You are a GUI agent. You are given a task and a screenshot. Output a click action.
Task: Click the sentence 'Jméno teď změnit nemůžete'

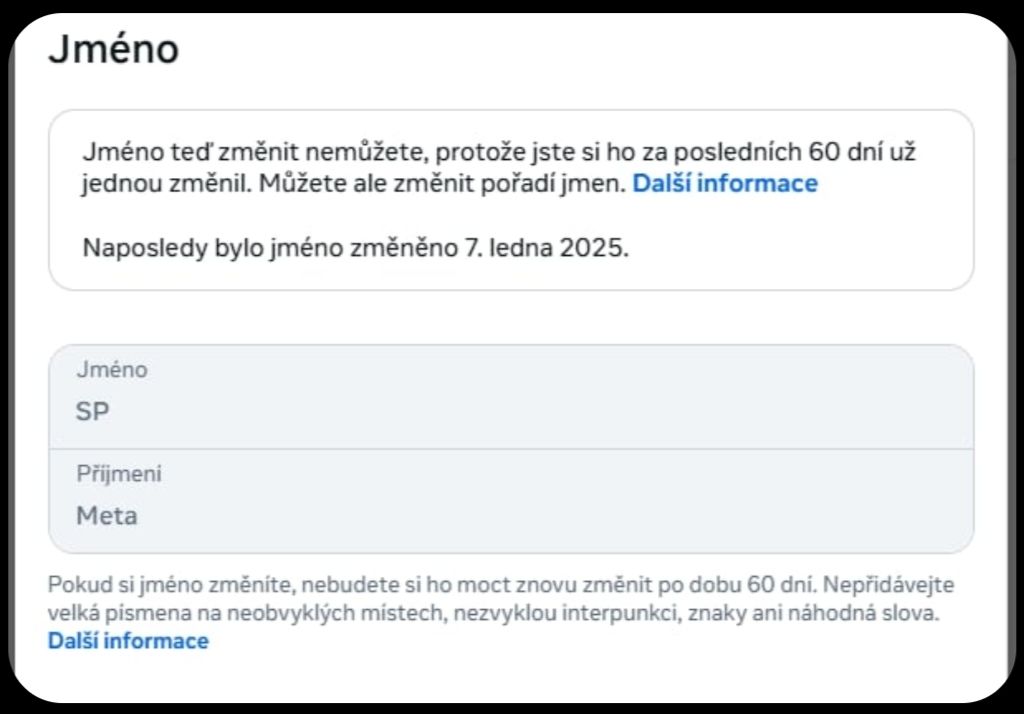click(255, 152)
